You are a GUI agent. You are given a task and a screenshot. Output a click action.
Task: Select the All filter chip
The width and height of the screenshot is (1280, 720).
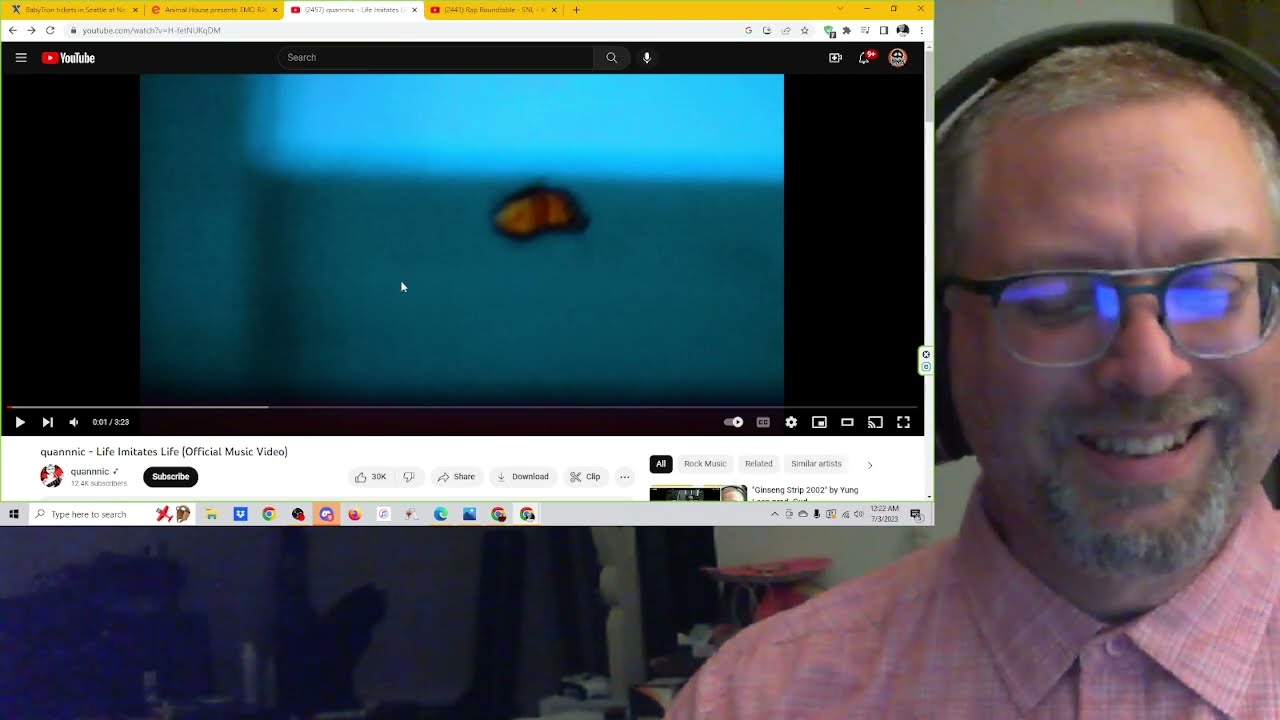[x=661, y=464]
